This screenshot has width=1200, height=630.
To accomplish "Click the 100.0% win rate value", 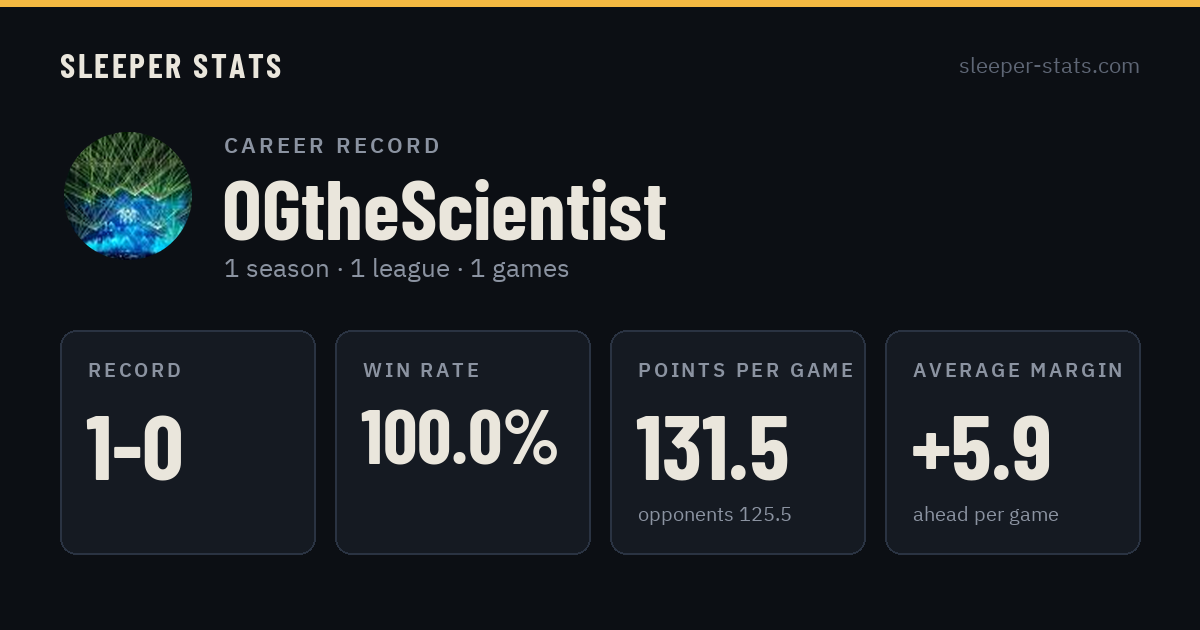I will tap(459, 437).
